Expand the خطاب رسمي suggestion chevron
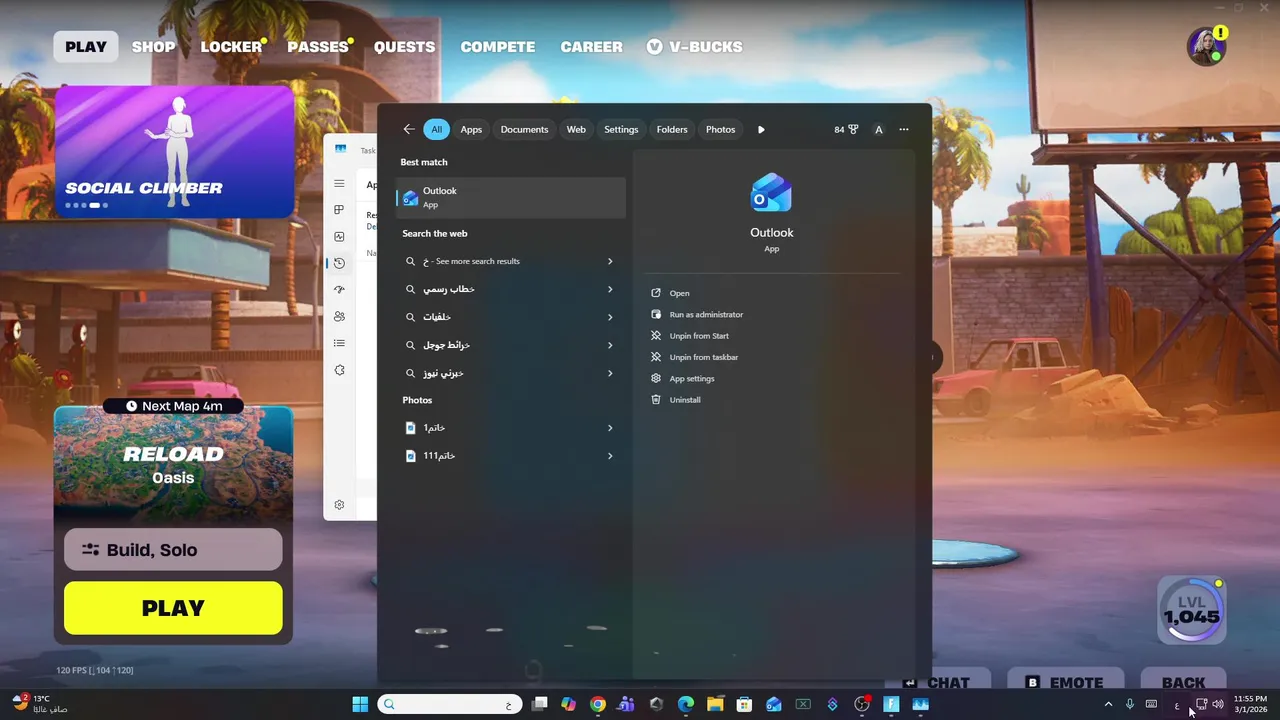 coord(610,289)
